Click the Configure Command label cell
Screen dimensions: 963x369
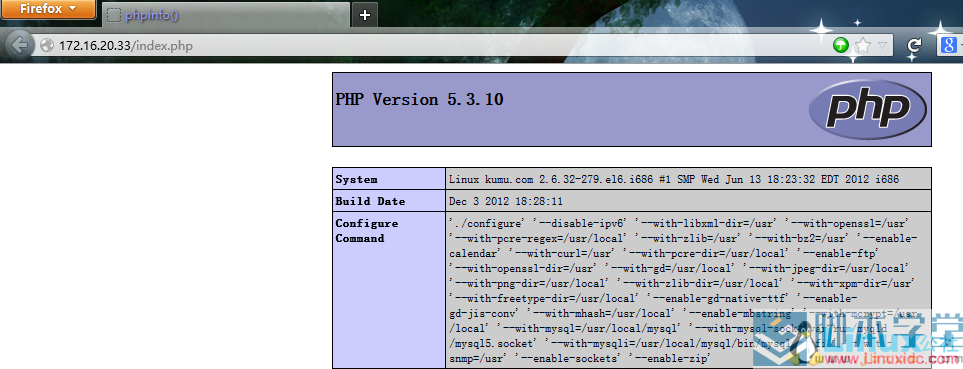[x=389, y=290]
